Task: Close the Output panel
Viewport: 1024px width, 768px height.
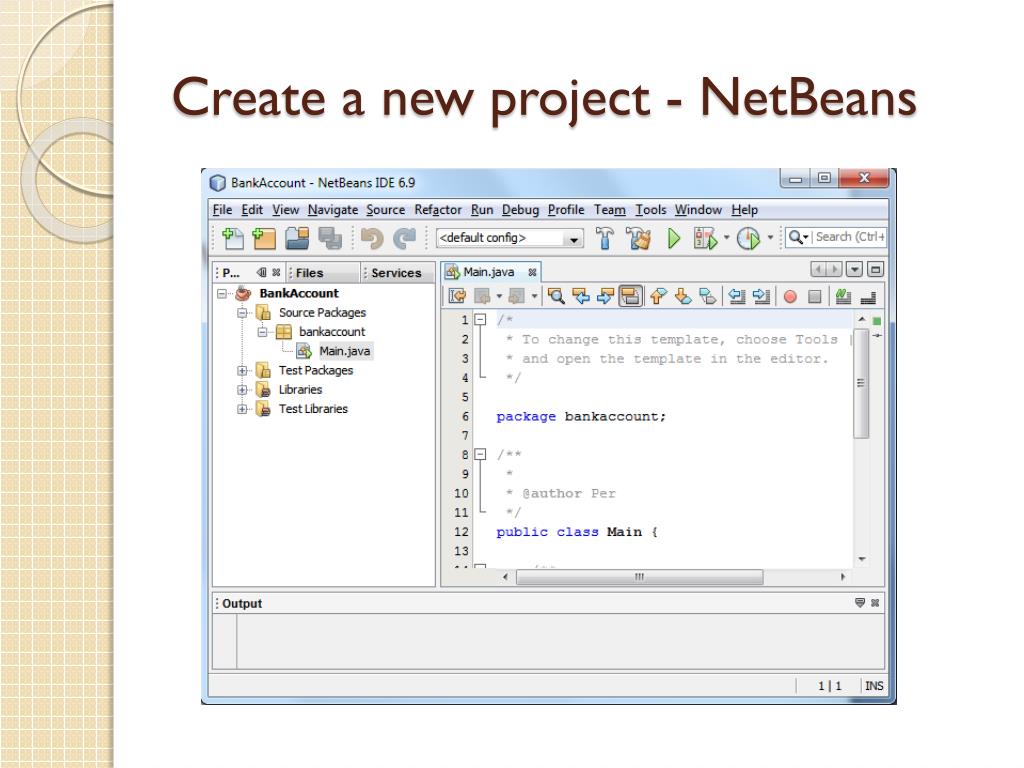Action: click(875, 603)
